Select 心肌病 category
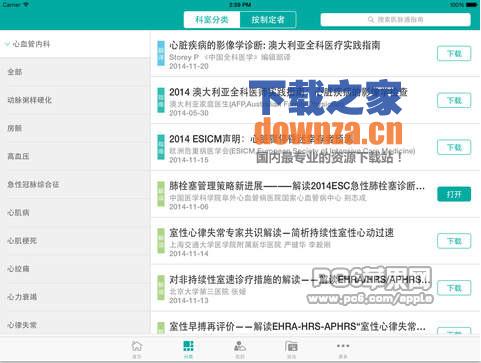 tap(75, 212)
